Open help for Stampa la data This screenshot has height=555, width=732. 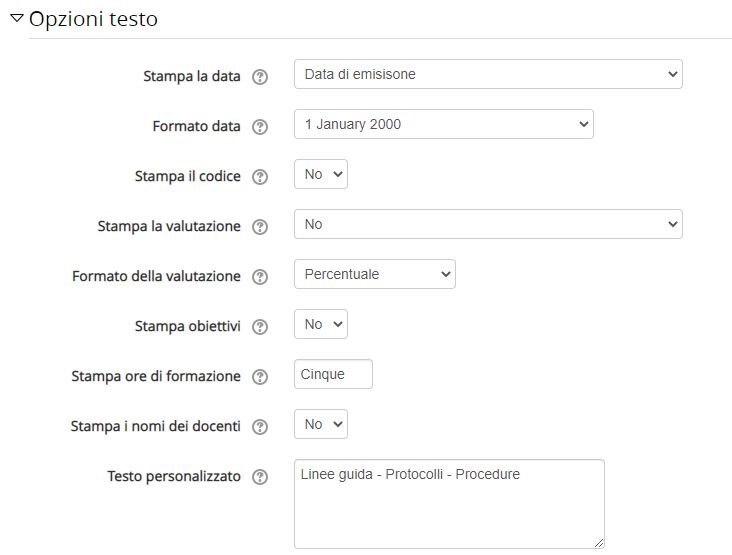[260, 77]
